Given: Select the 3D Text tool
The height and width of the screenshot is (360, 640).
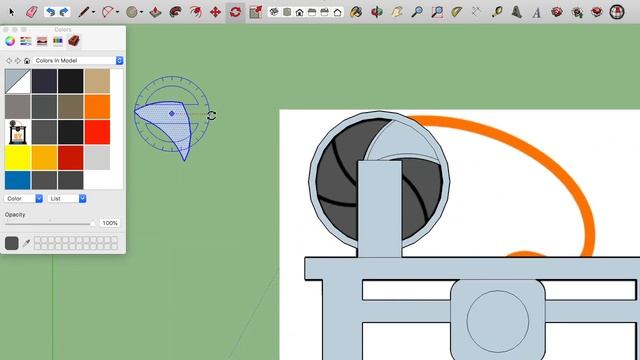Looking at the screenshot, I should (x=517, y=12).
